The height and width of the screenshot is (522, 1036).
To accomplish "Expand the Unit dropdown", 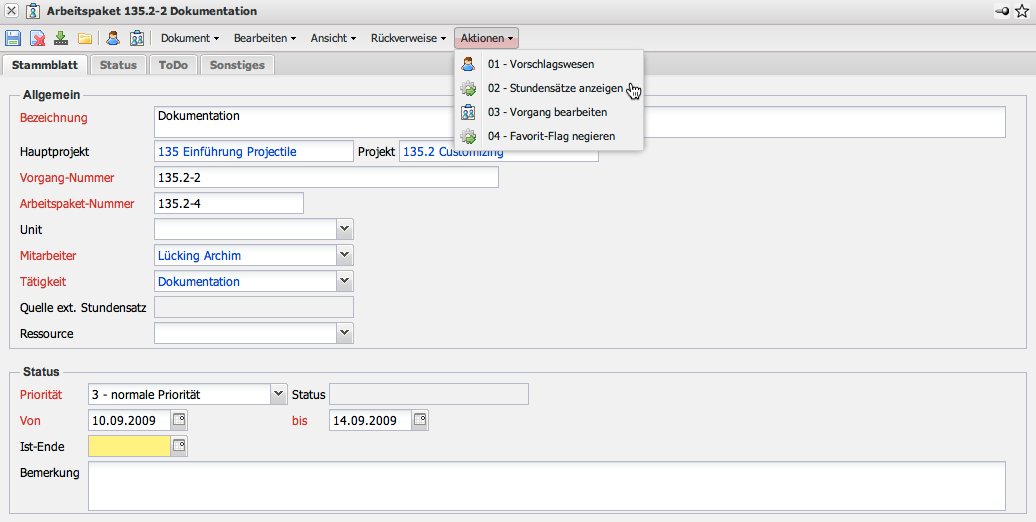I will coord(345,229).
